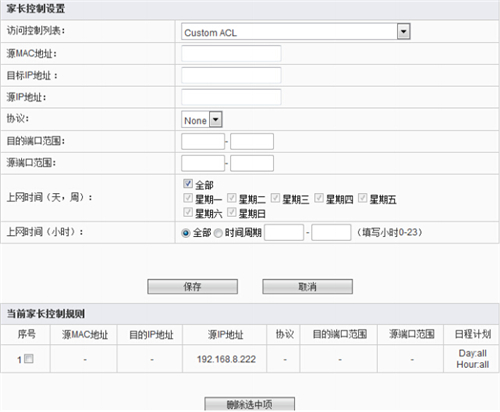
Task: Click the 目的端口范围 start port field
Action: coord(203,142)
